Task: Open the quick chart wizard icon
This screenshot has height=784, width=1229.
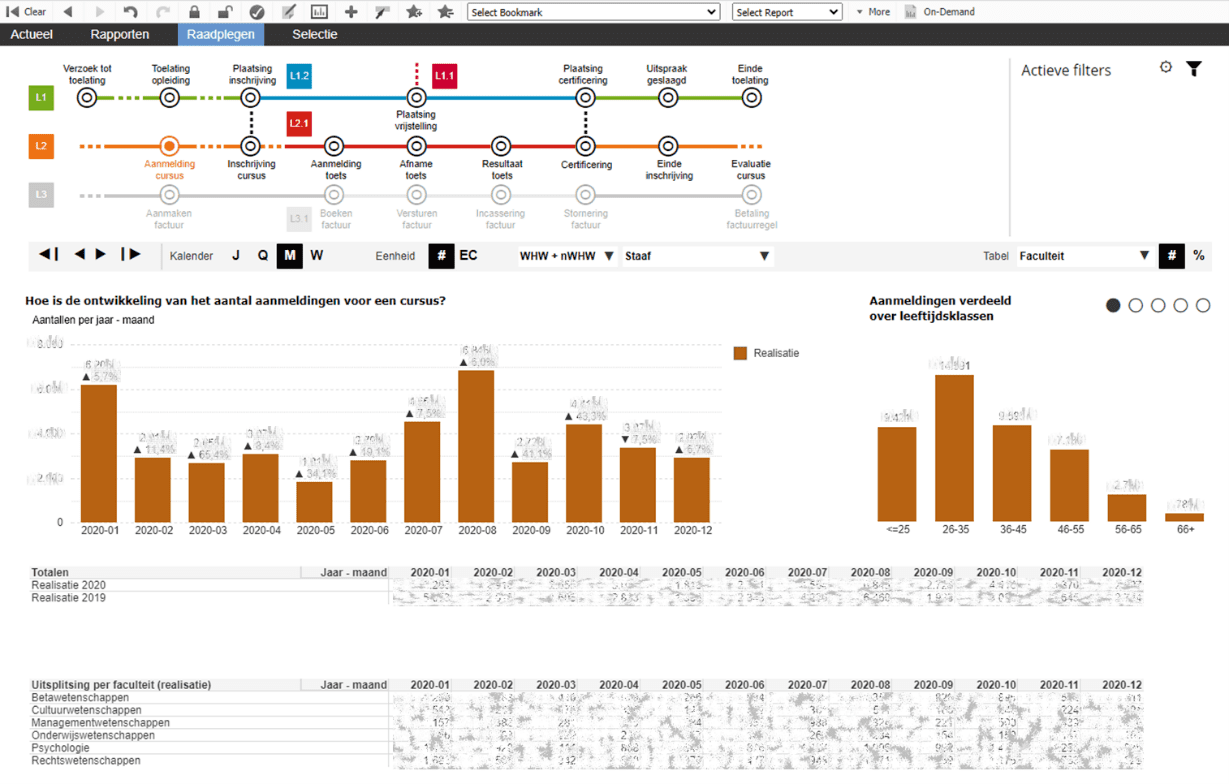Action: [319, 12]
